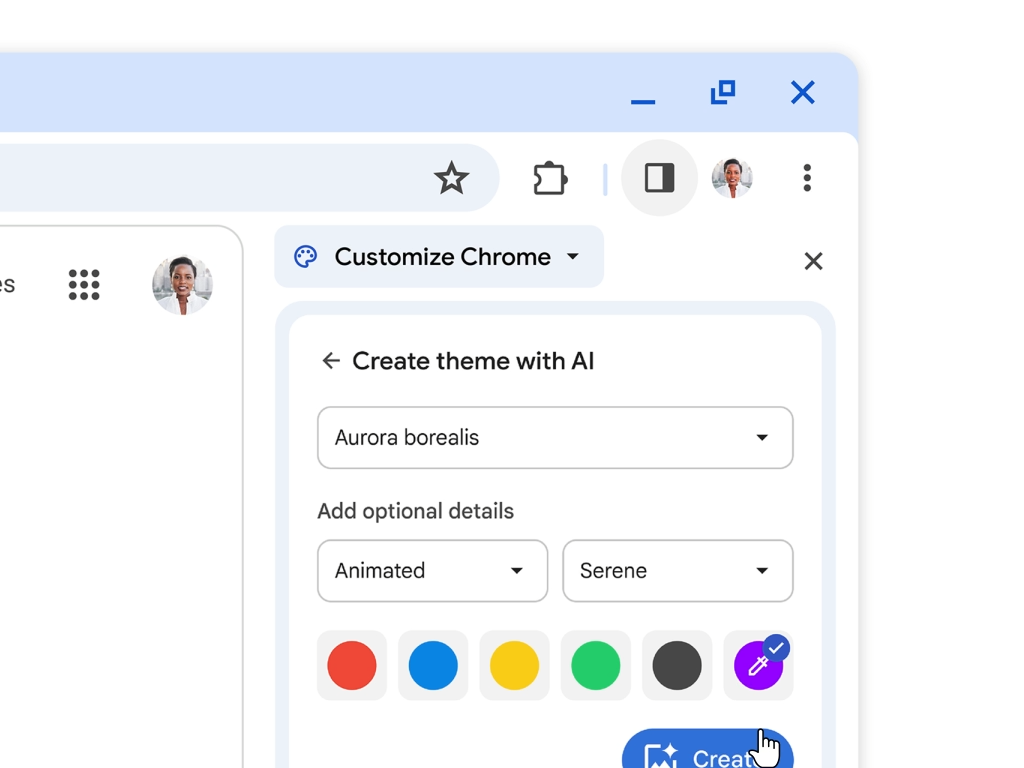This screenshot has width=1024, height=768.
Task: Open the Animated style dropdown
Action: pyautogui.click(x=432, y=571)
